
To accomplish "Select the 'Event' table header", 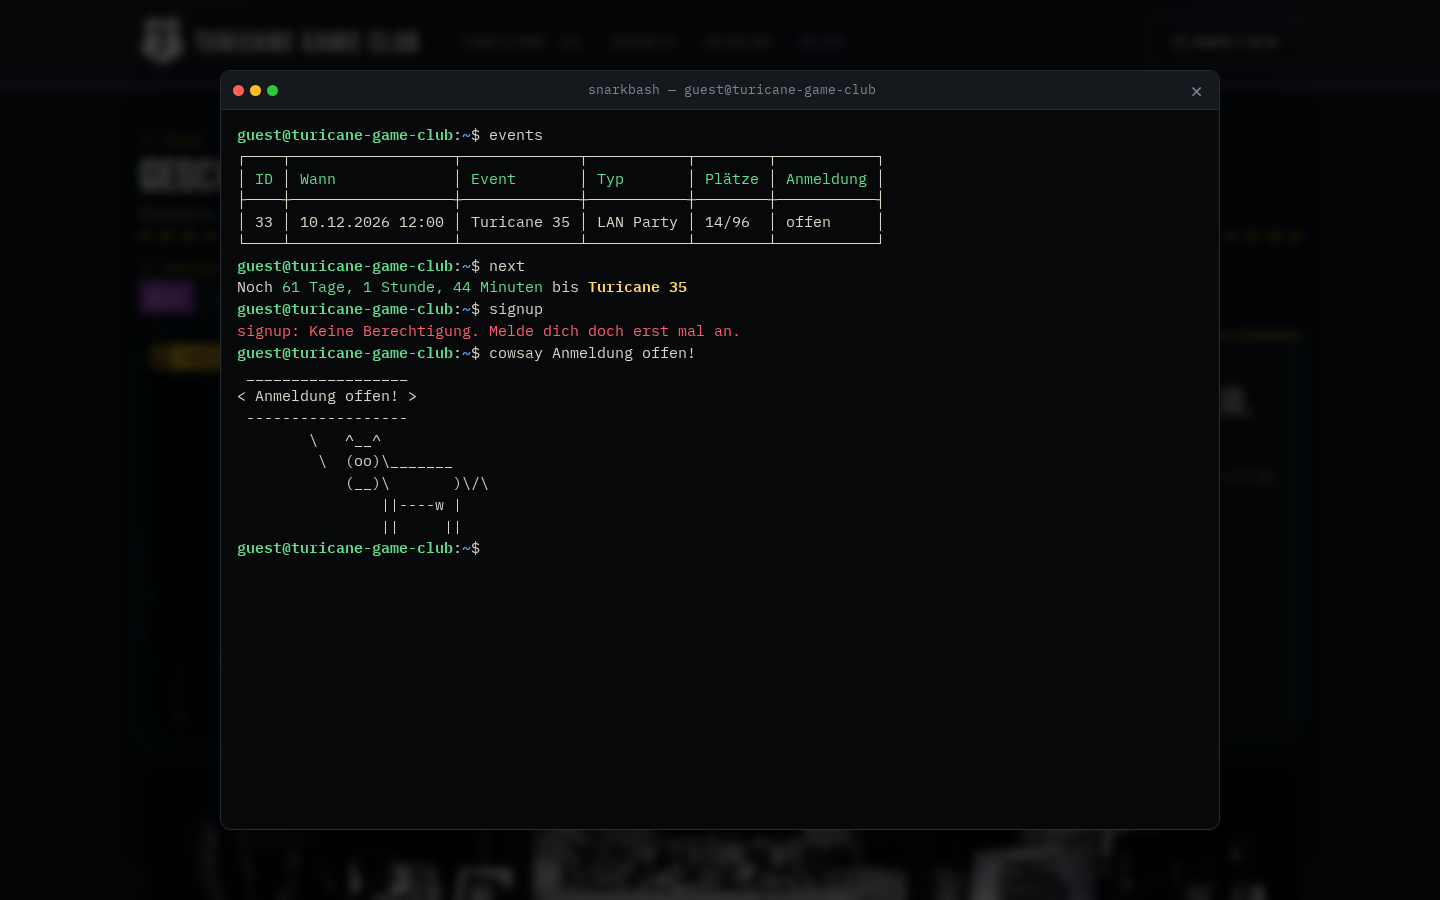I will [x=493, y=179].
